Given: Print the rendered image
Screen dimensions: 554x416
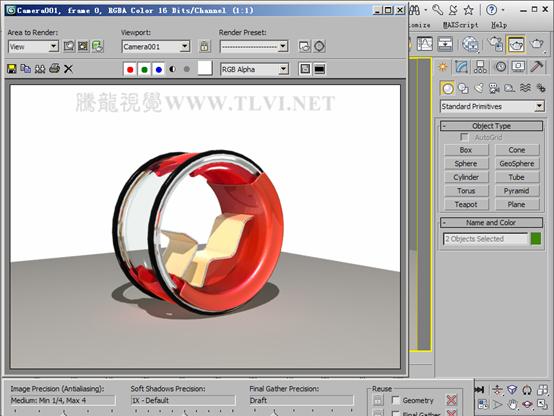Looking at the screenshot, I should coord(54,68).
